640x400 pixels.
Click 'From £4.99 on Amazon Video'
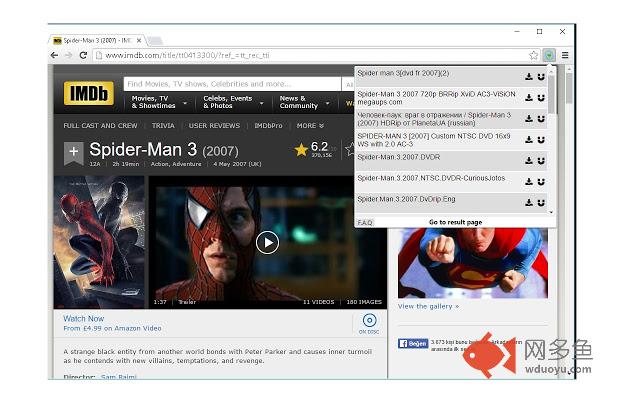point(112,328)
